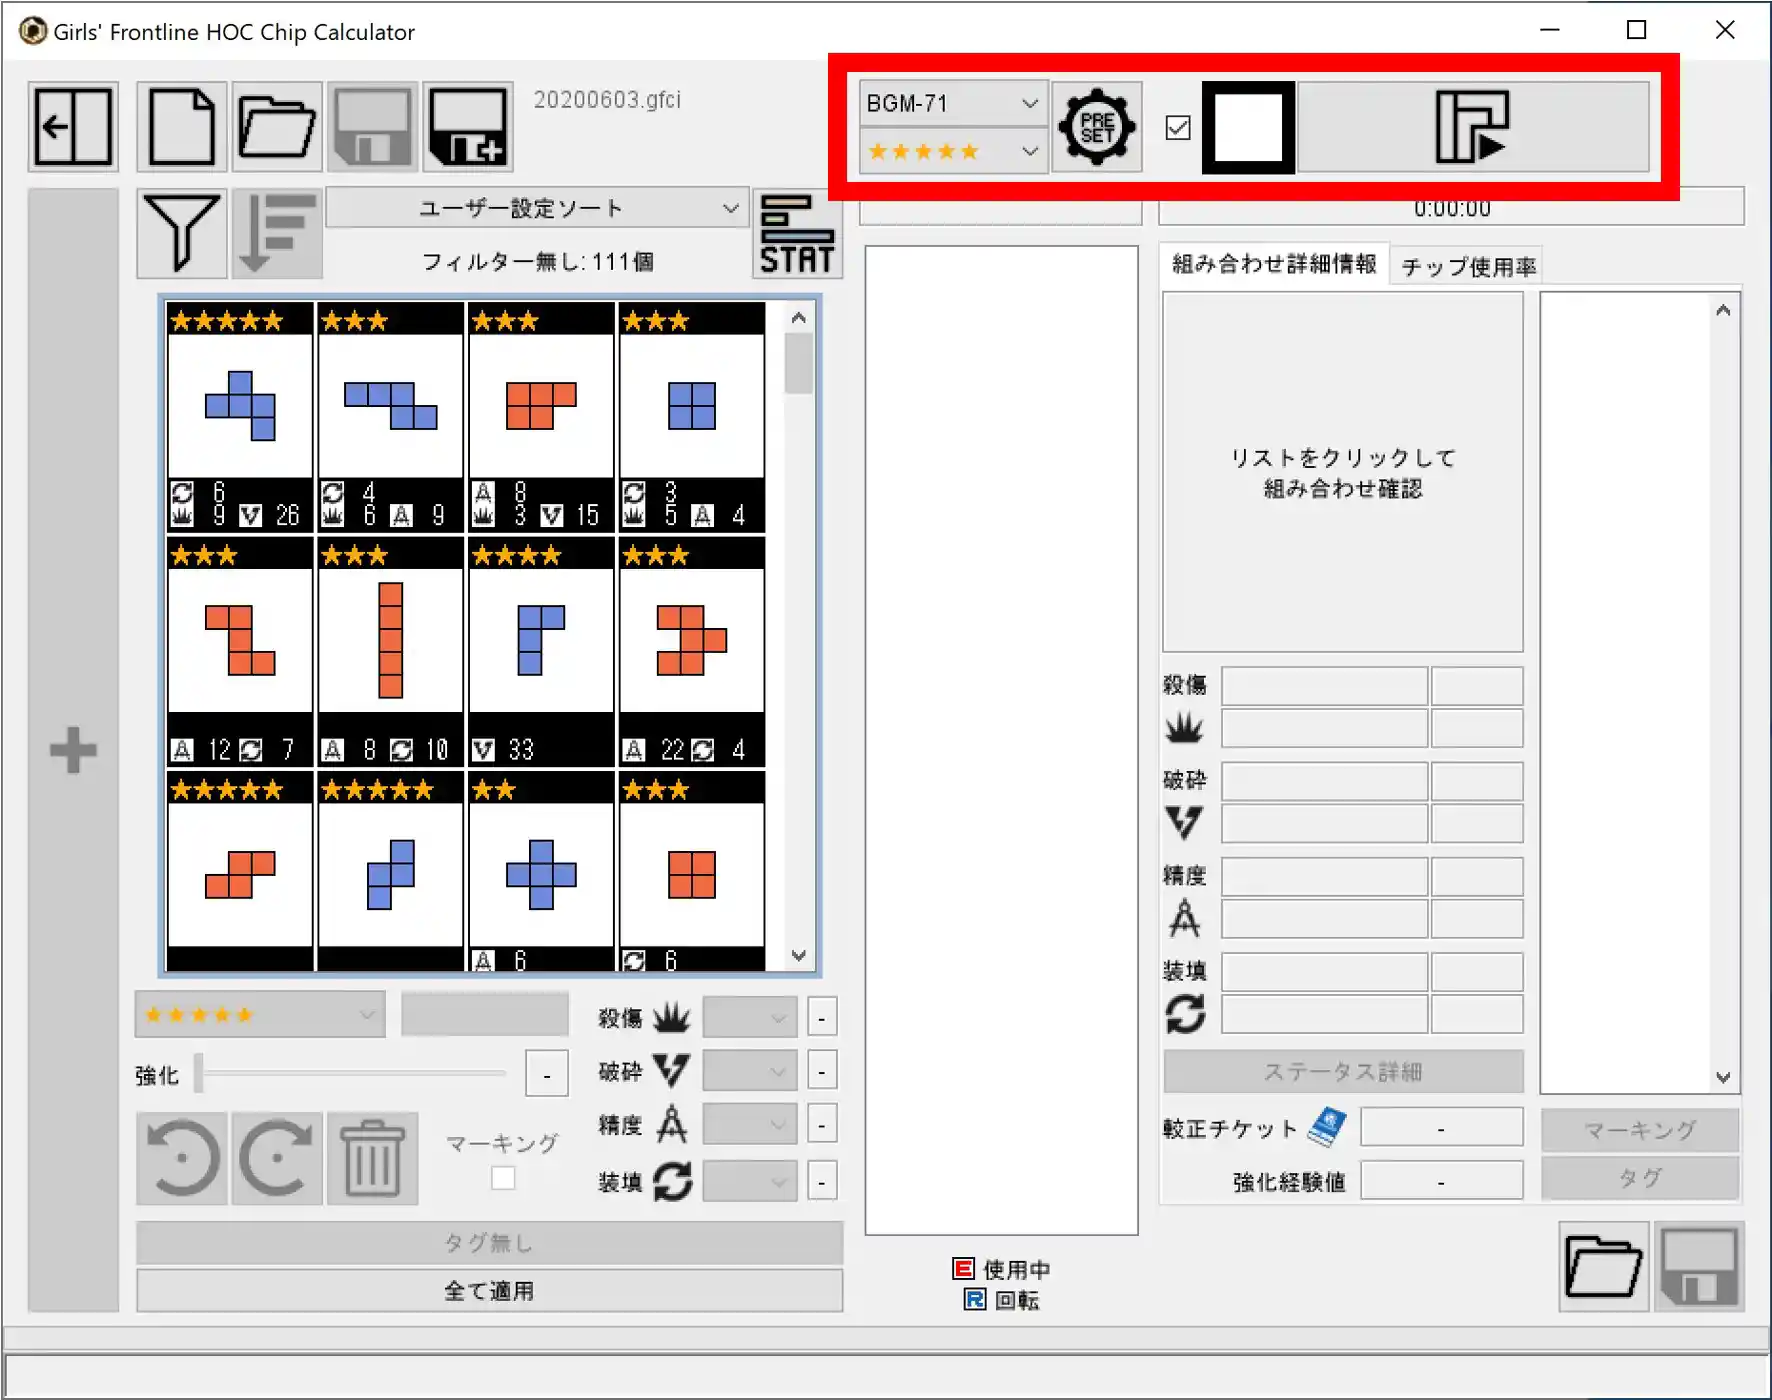Click the 強化経験値 value field
Viewport: 1772px width, 1400px height.
click(1441, 1181)
